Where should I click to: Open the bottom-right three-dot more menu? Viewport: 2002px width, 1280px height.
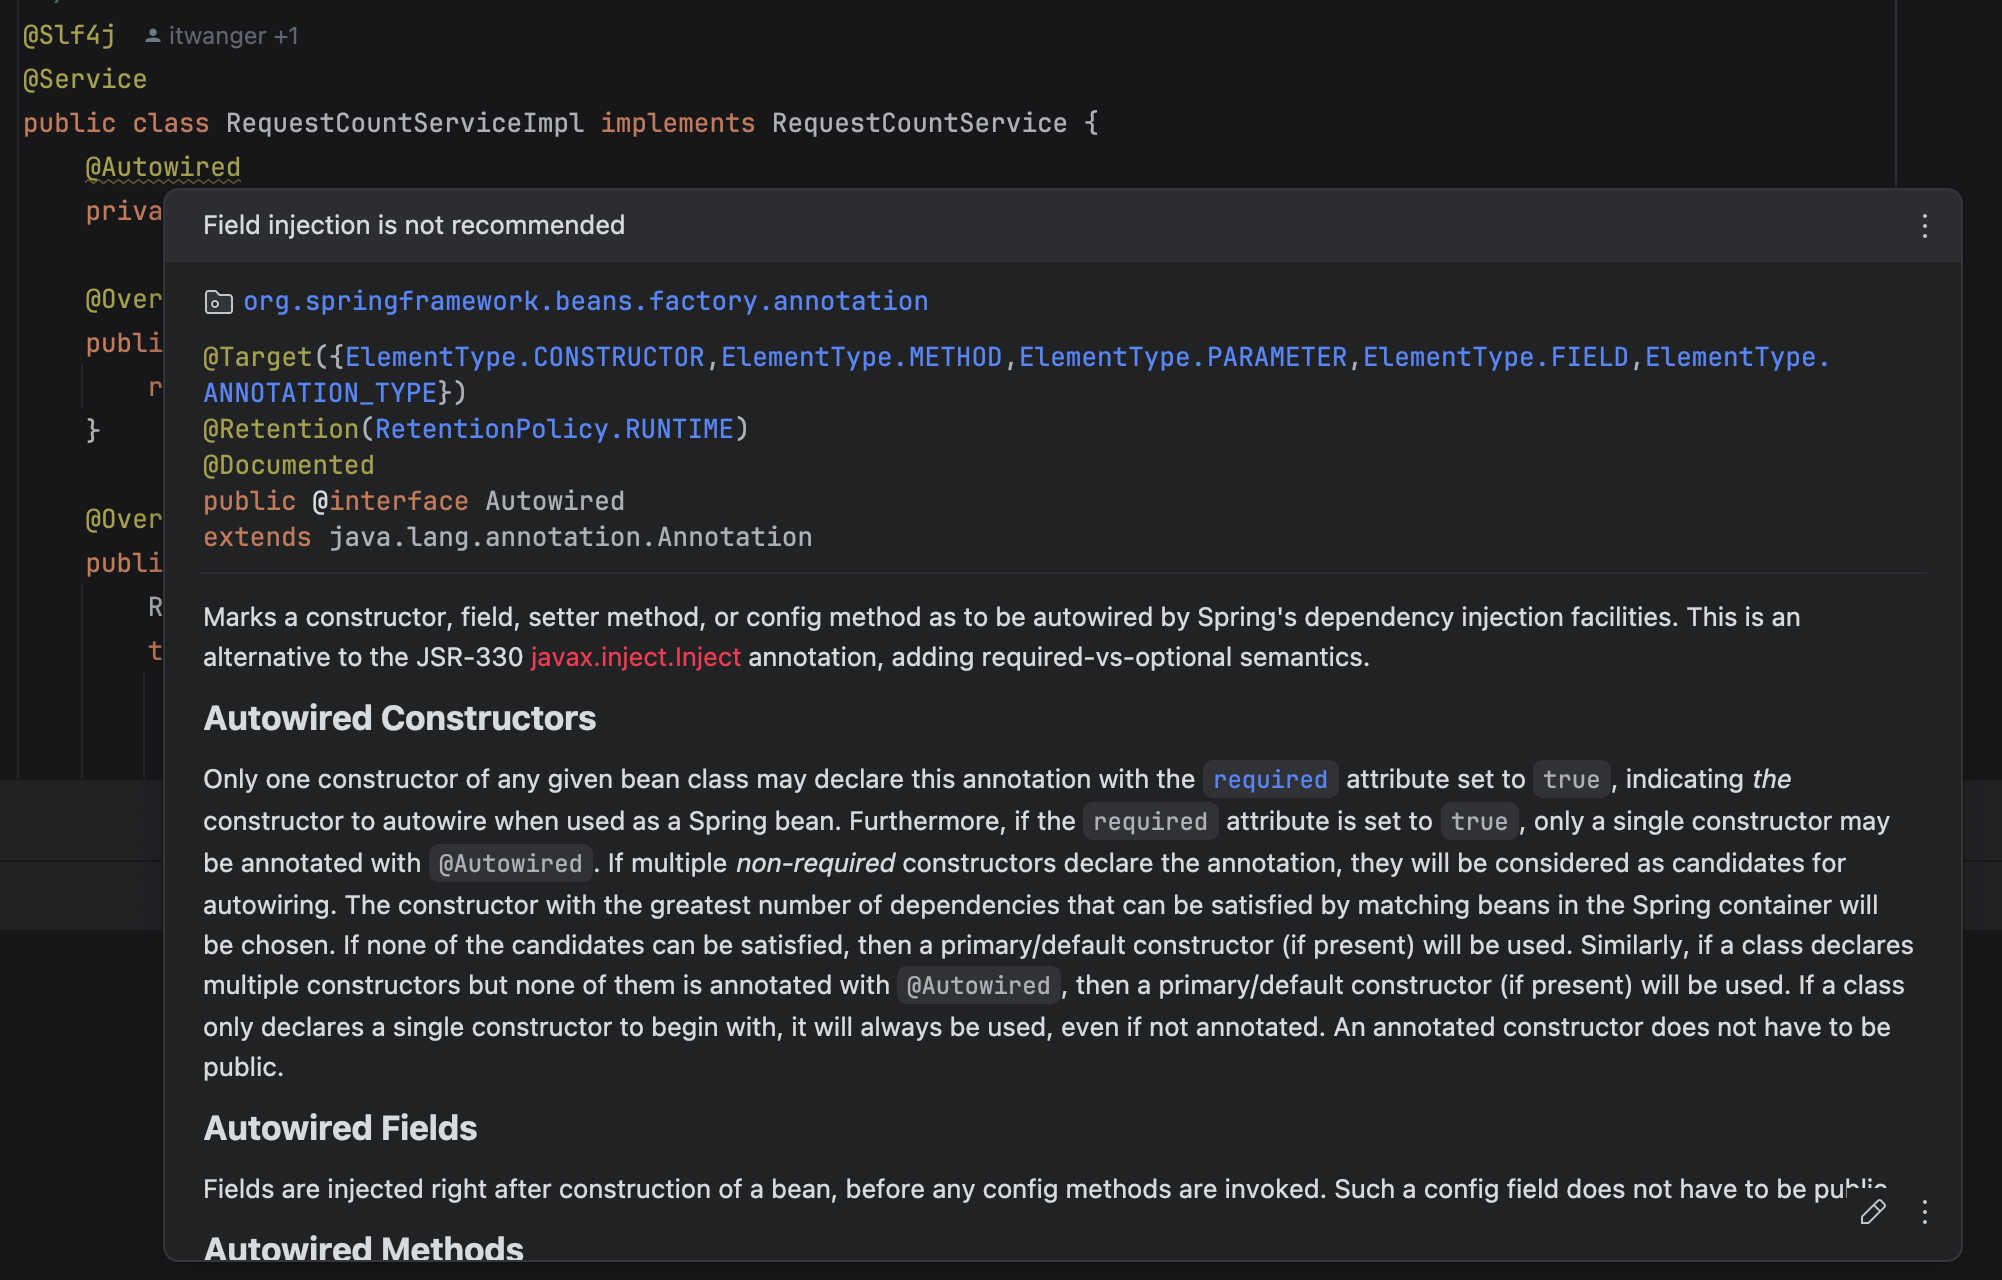pos(1924,1212)
